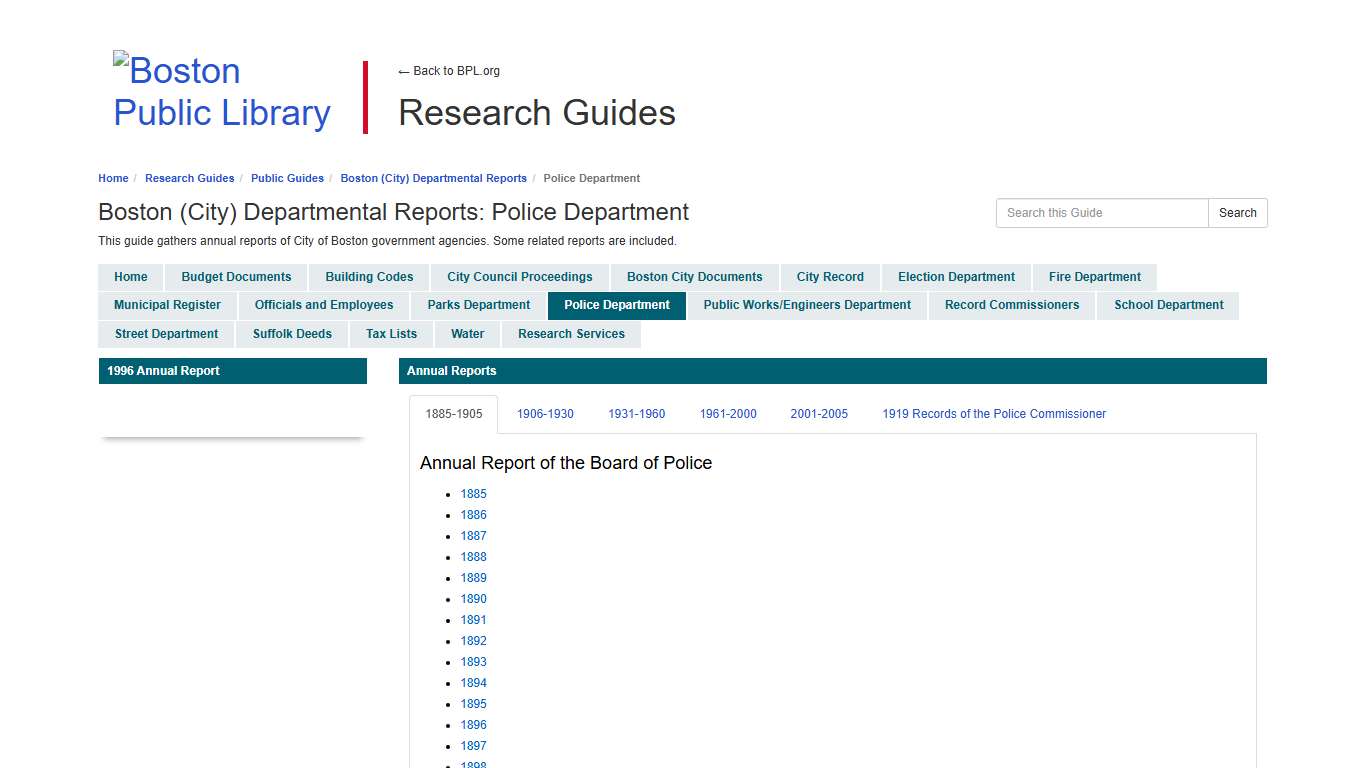
Task: Open the 1896 annual report
Action: click(474, 724)
